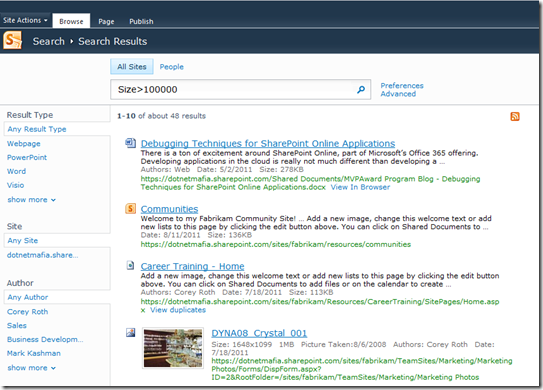Filter results by PowerPoint type
Viewport: 543px width, 390px height.
coord(27,158)
